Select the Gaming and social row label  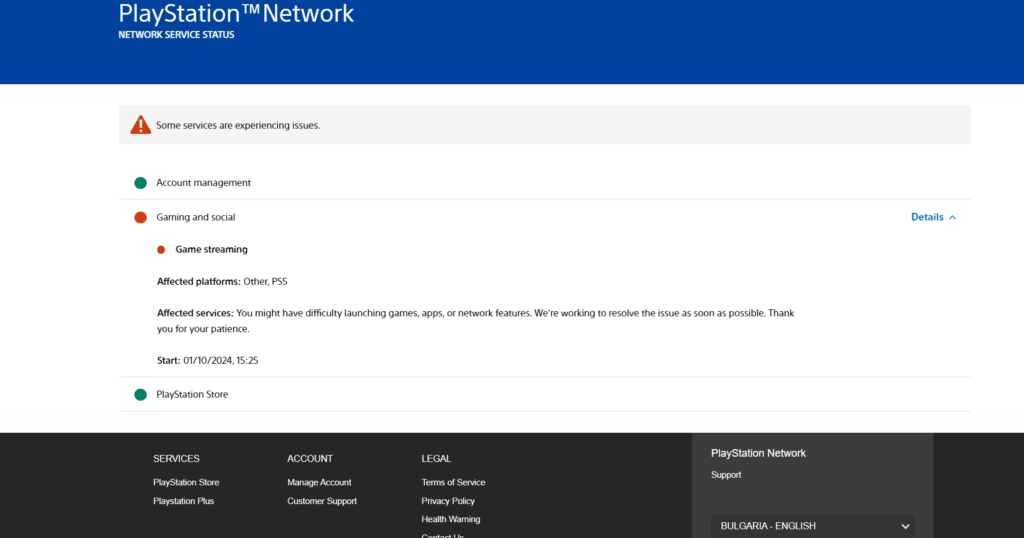(195, 217)
